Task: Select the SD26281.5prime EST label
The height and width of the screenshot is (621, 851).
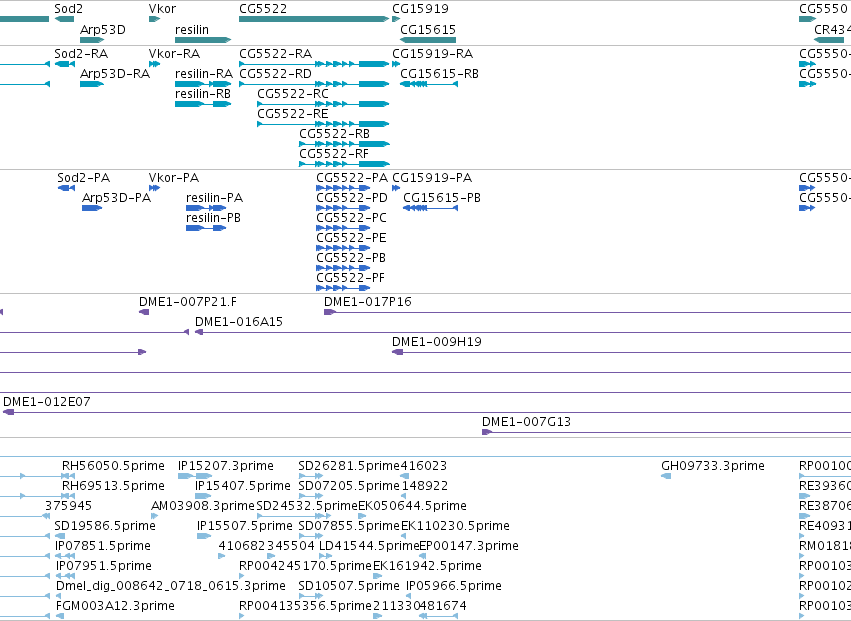Action: (x=349, y=466)
